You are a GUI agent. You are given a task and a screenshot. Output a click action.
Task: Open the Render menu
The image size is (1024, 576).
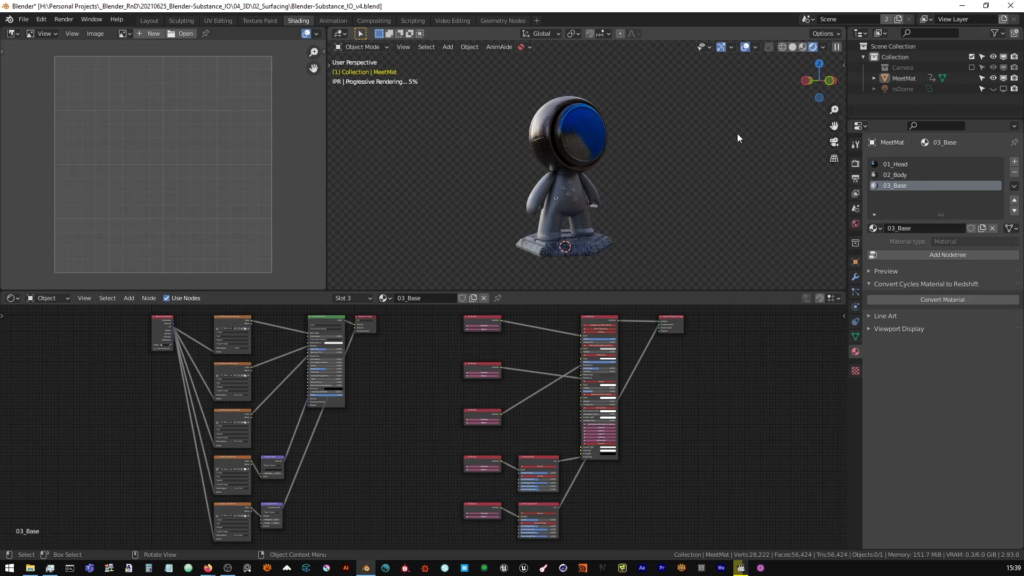pyautogui.click(x=63, y=19)
